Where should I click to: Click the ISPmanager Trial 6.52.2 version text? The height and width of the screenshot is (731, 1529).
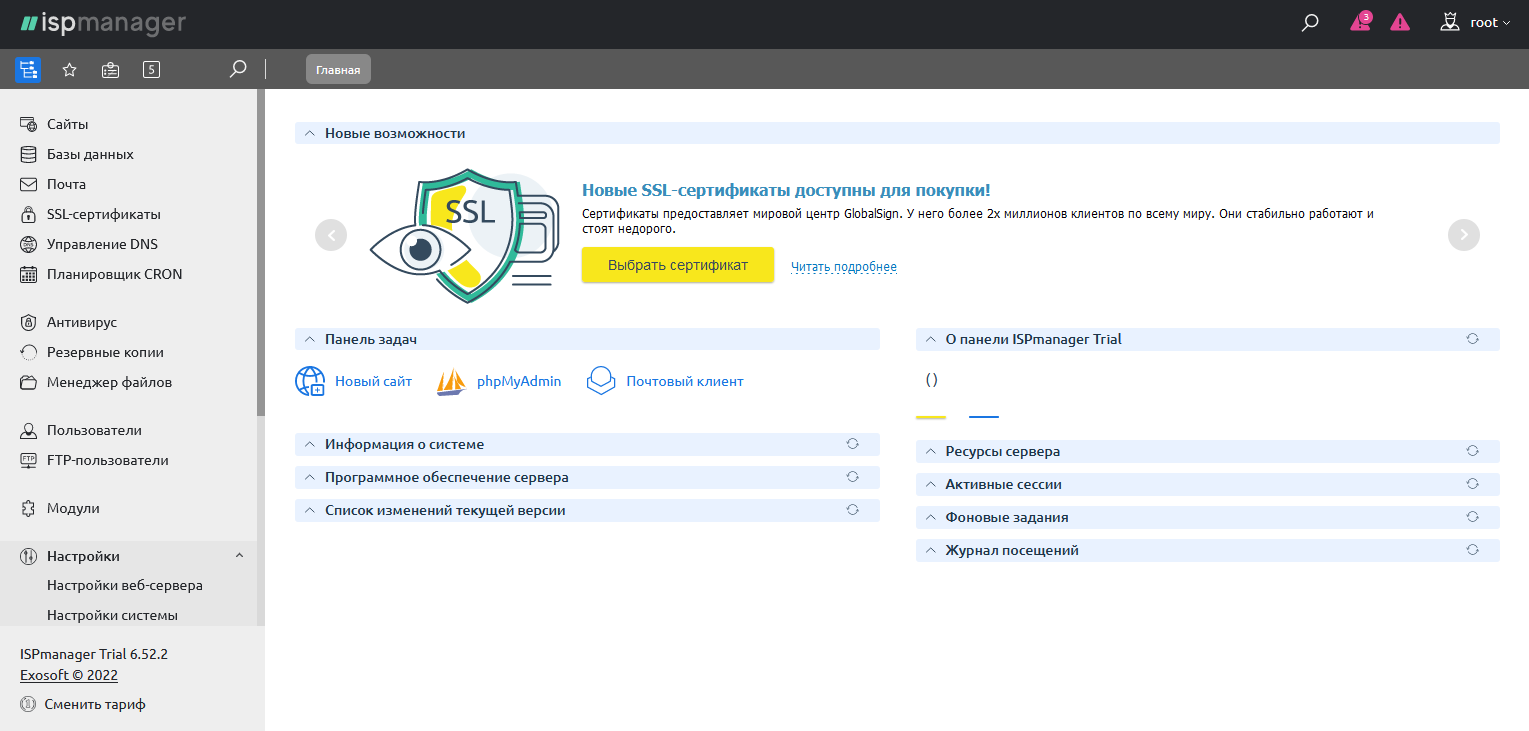[94, 654]
